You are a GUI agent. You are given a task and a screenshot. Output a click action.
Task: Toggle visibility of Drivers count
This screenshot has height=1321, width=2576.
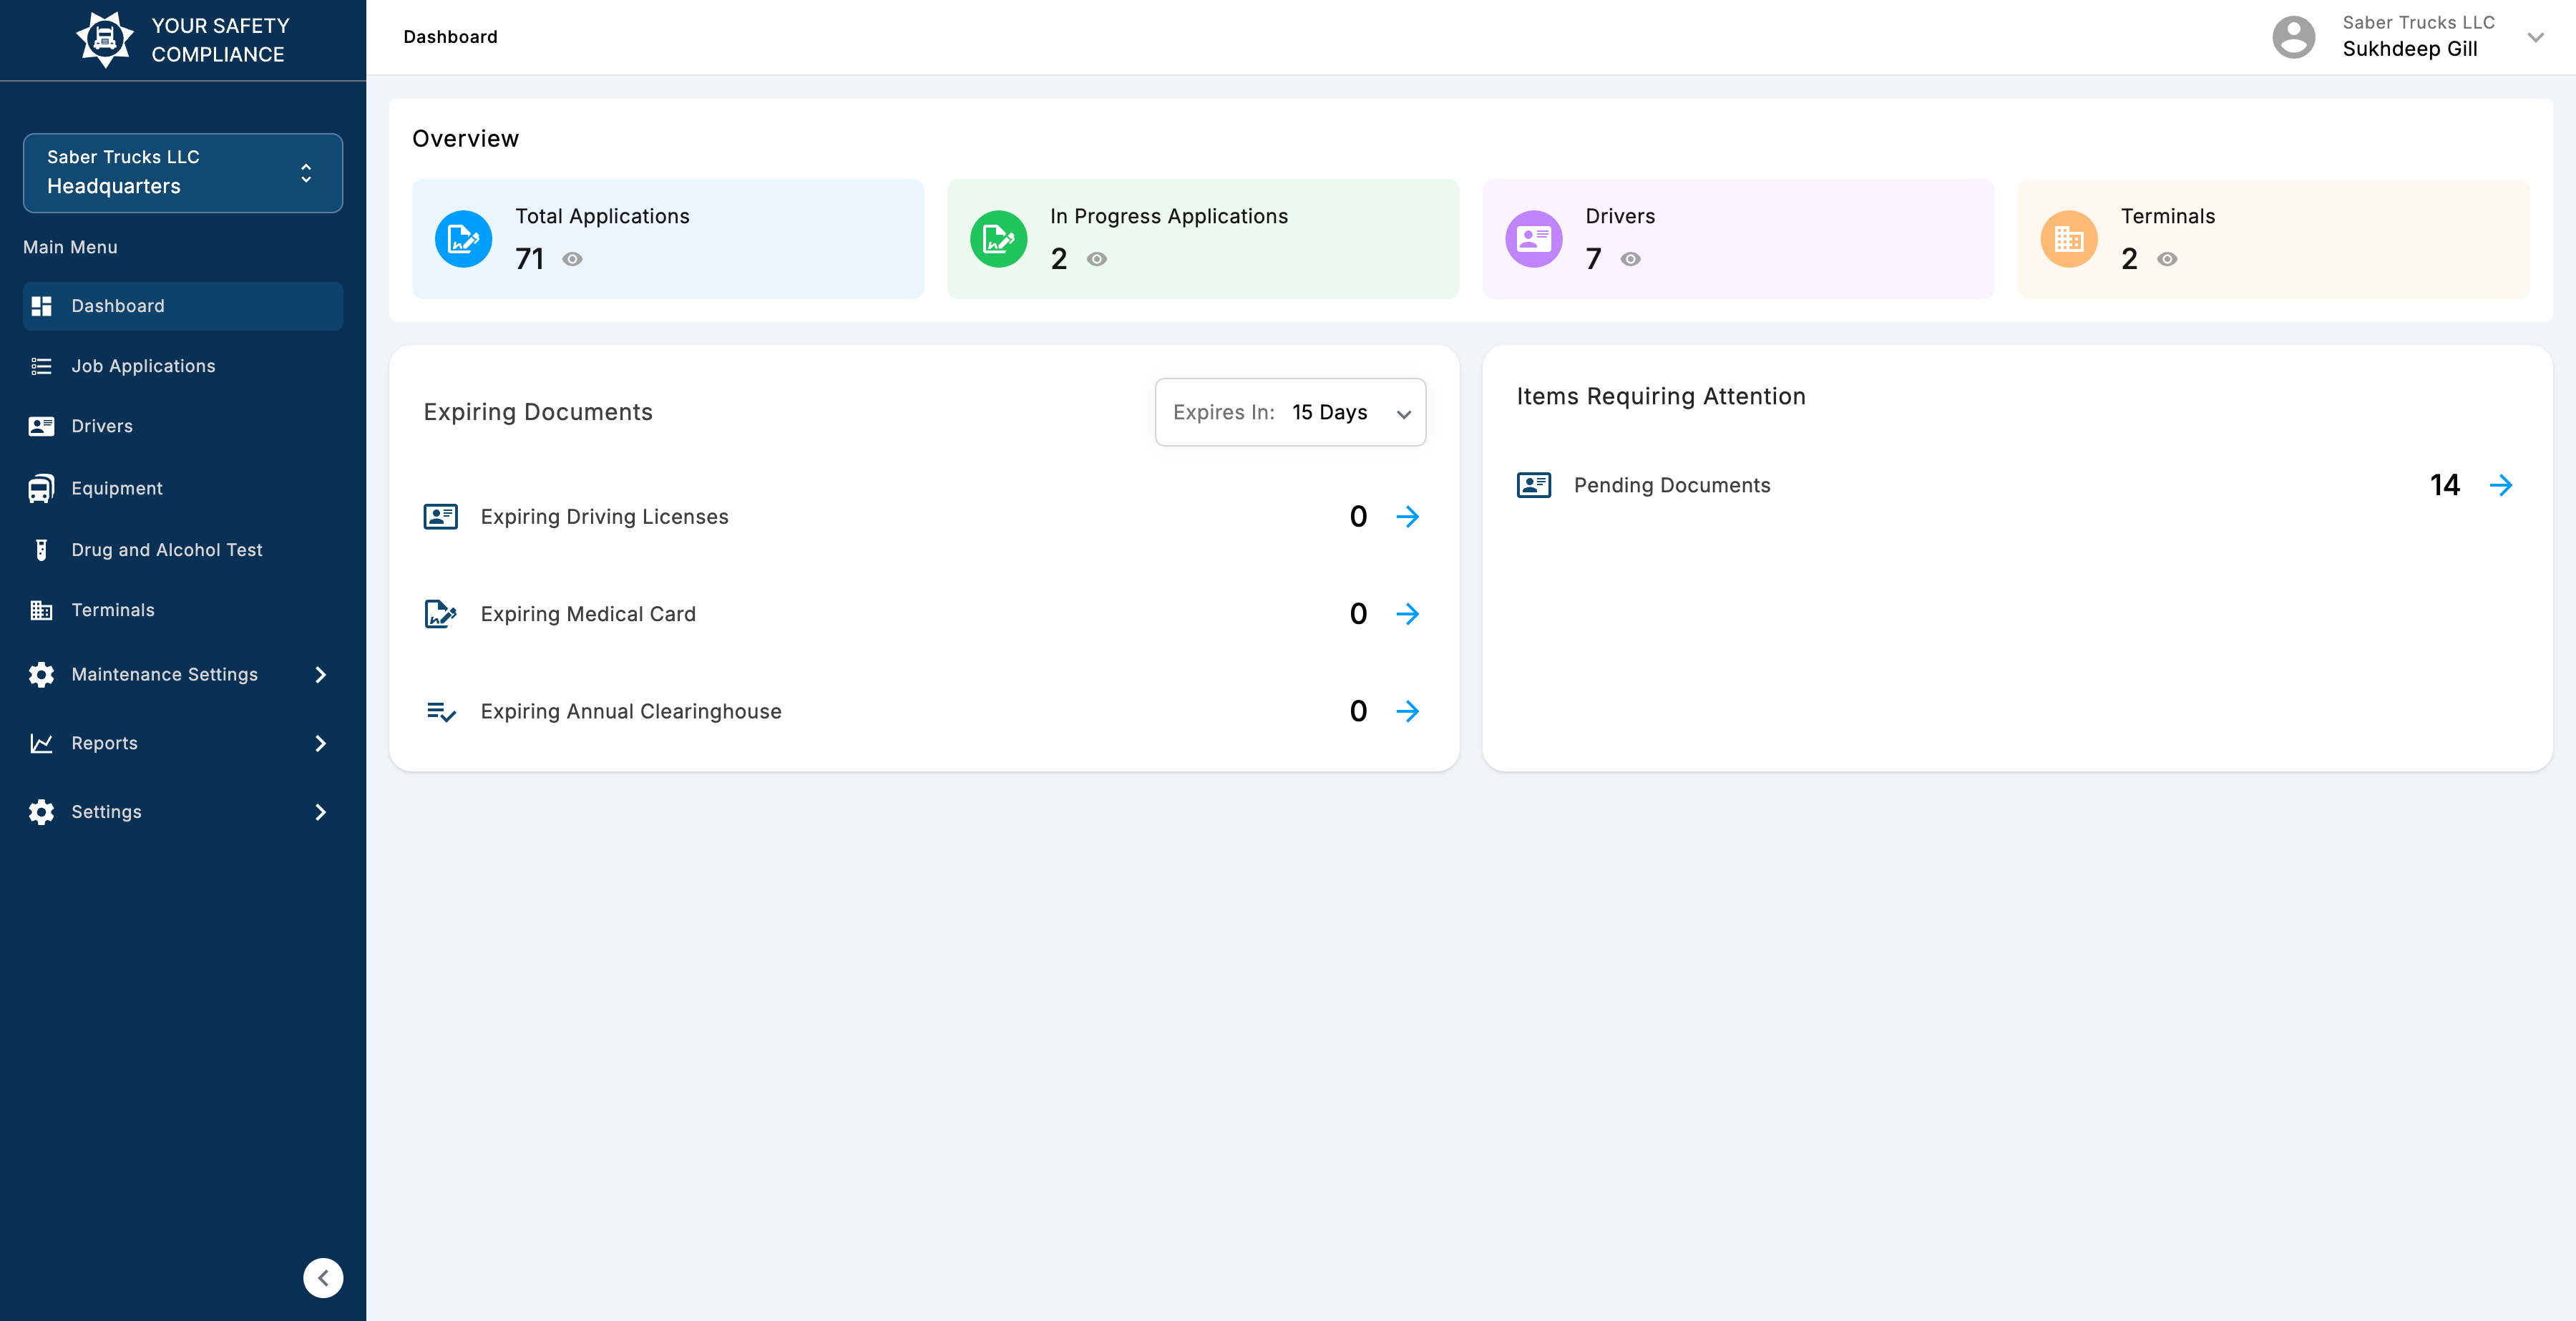tap(1630, 260)
